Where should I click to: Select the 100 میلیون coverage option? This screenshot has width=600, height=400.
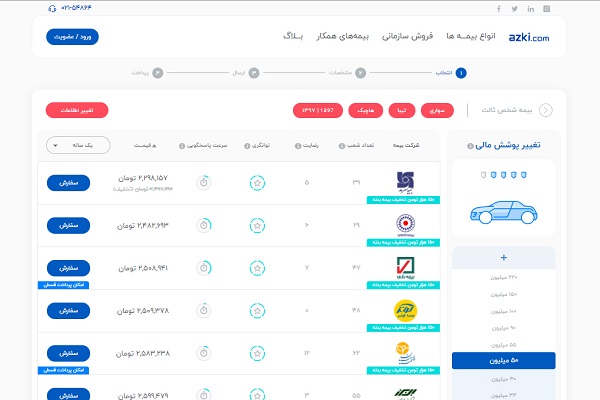(504, 312)
